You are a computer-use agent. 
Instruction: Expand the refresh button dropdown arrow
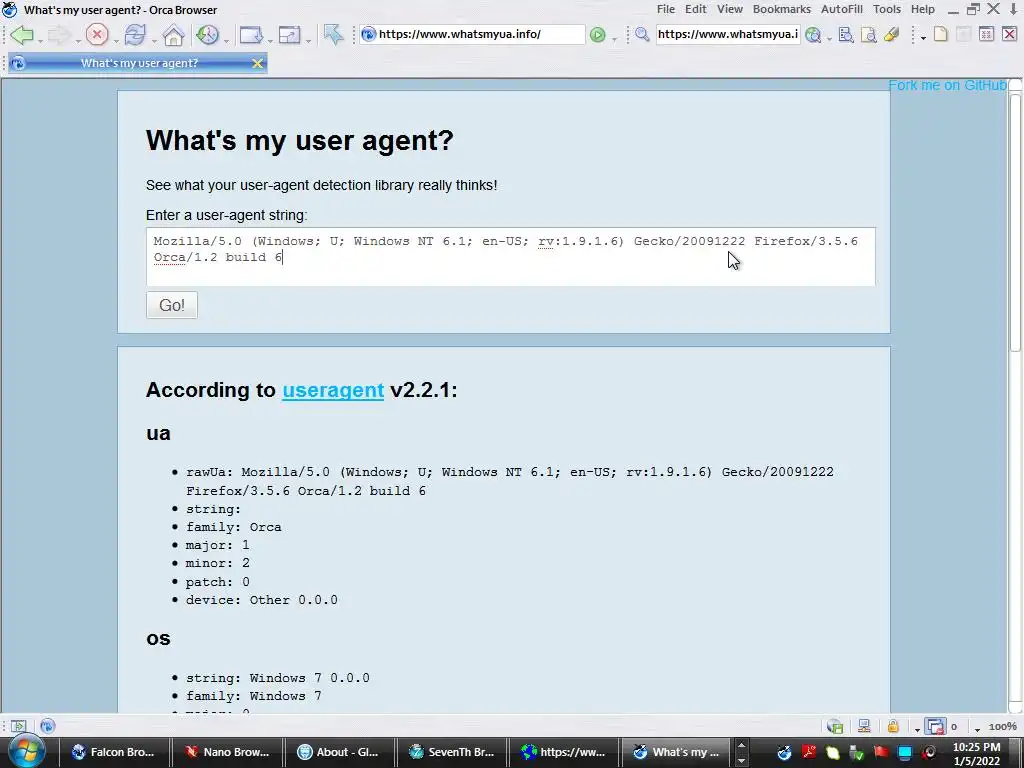coord(153,40)
